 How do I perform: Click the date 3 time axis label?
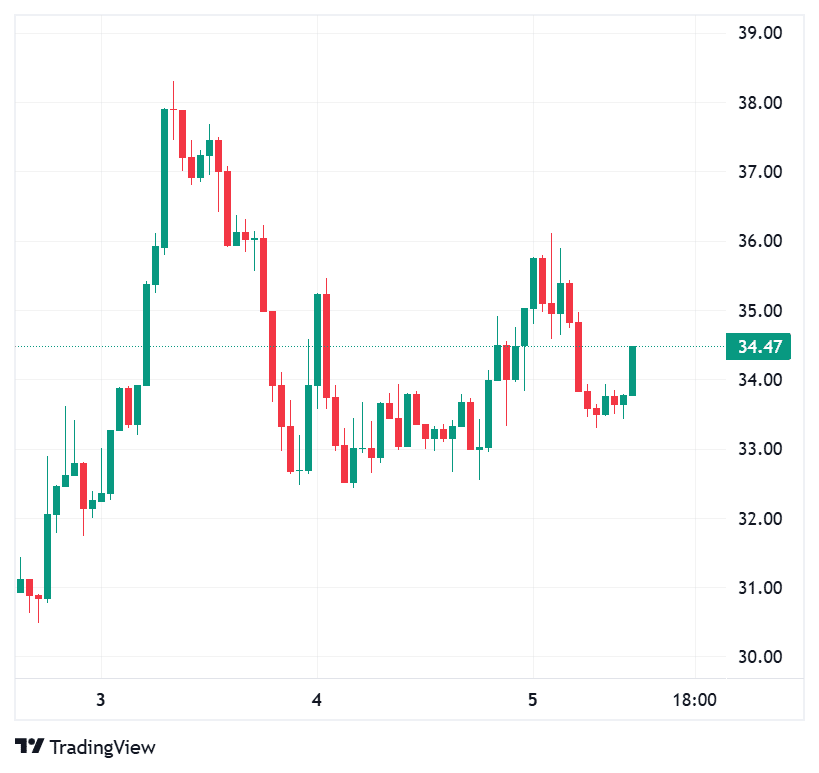pos(101,700)
